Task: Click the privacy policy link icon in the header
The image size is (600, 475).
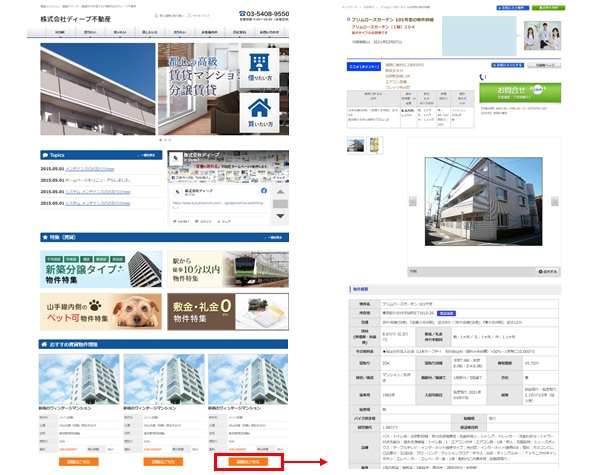Action: (x=156, y=16)
